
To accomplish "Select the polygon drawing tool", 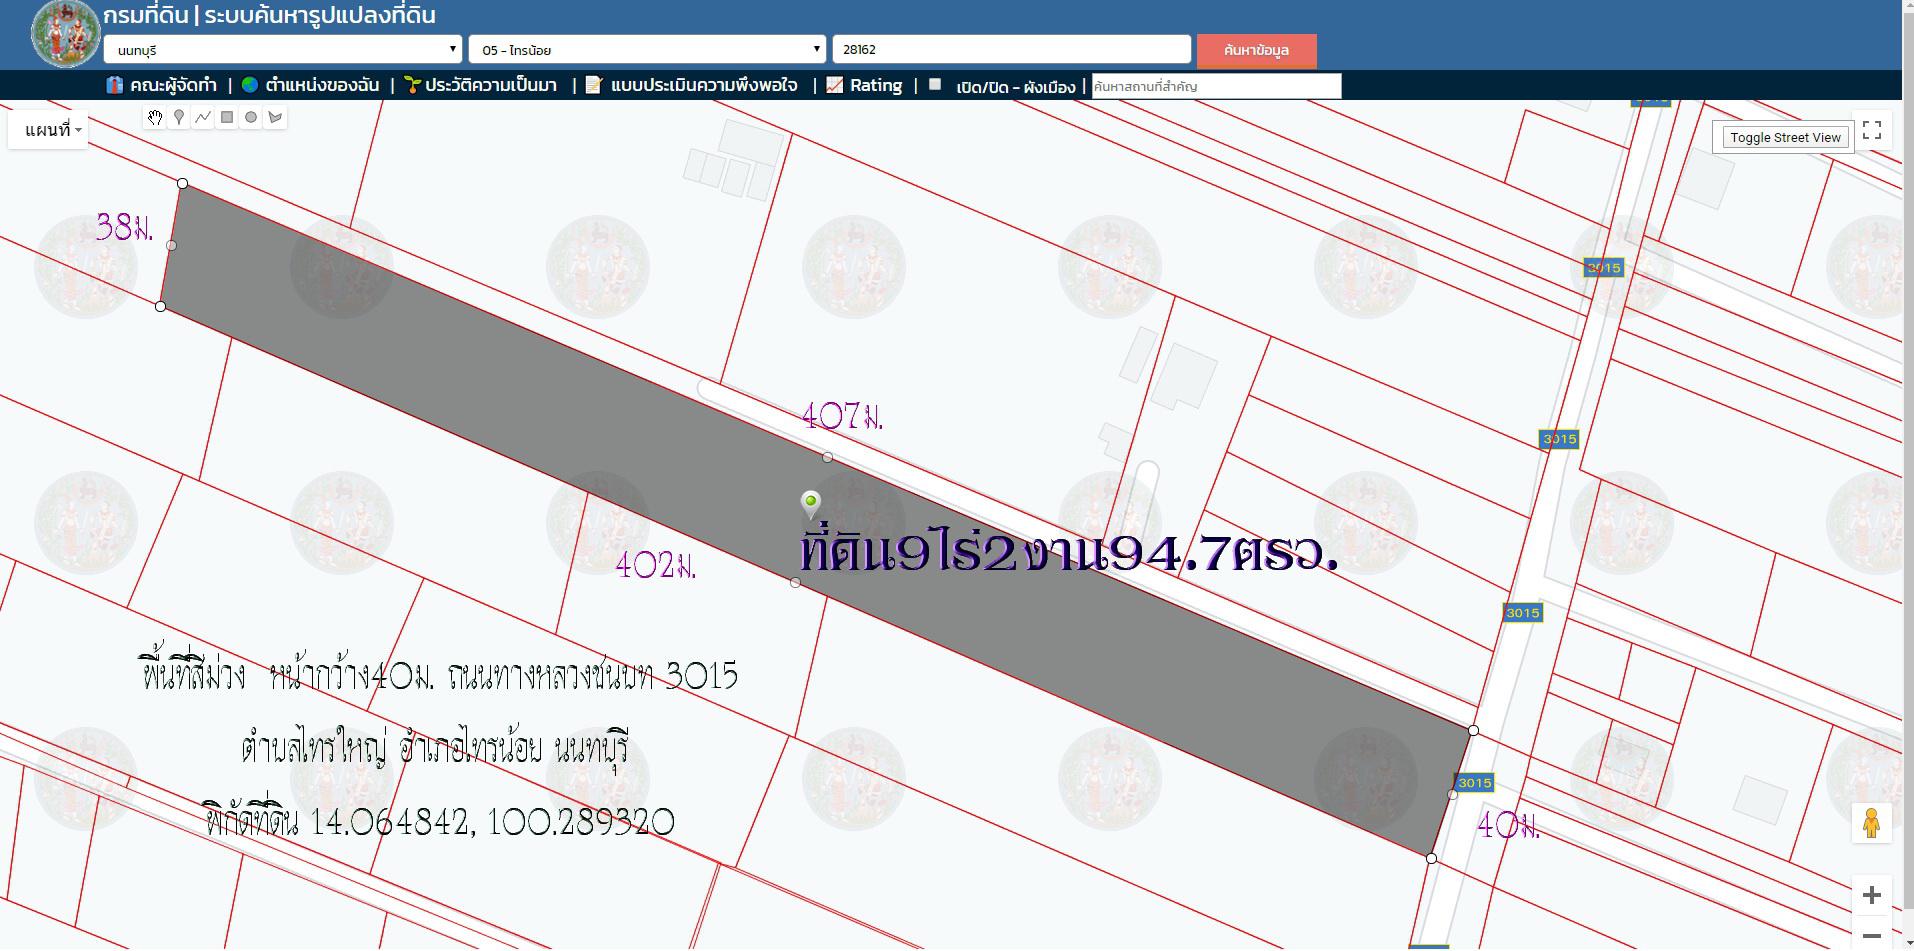I will click(275, 117).
